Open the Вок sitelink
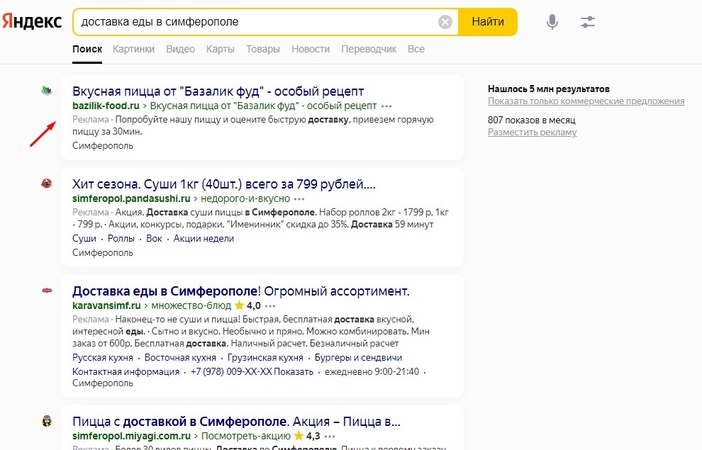The width and height of the screenshot is (702, 450). pos(154,238)
